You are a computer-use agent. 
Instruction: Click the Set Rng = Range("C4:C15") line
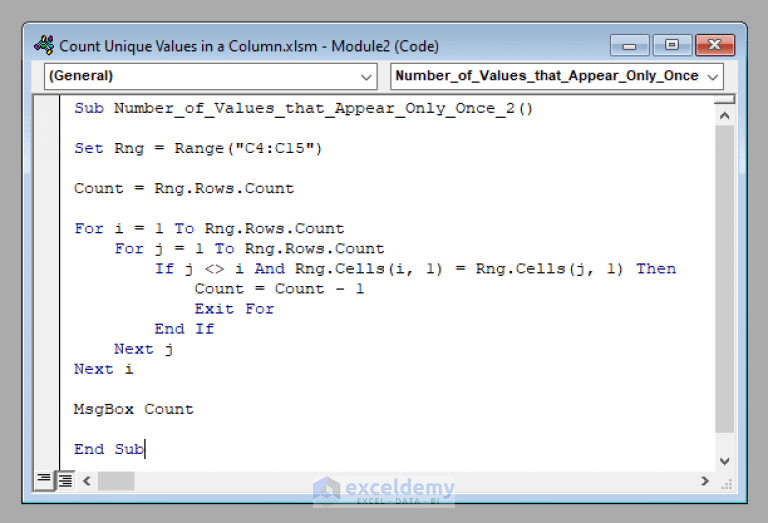[198, 148]
